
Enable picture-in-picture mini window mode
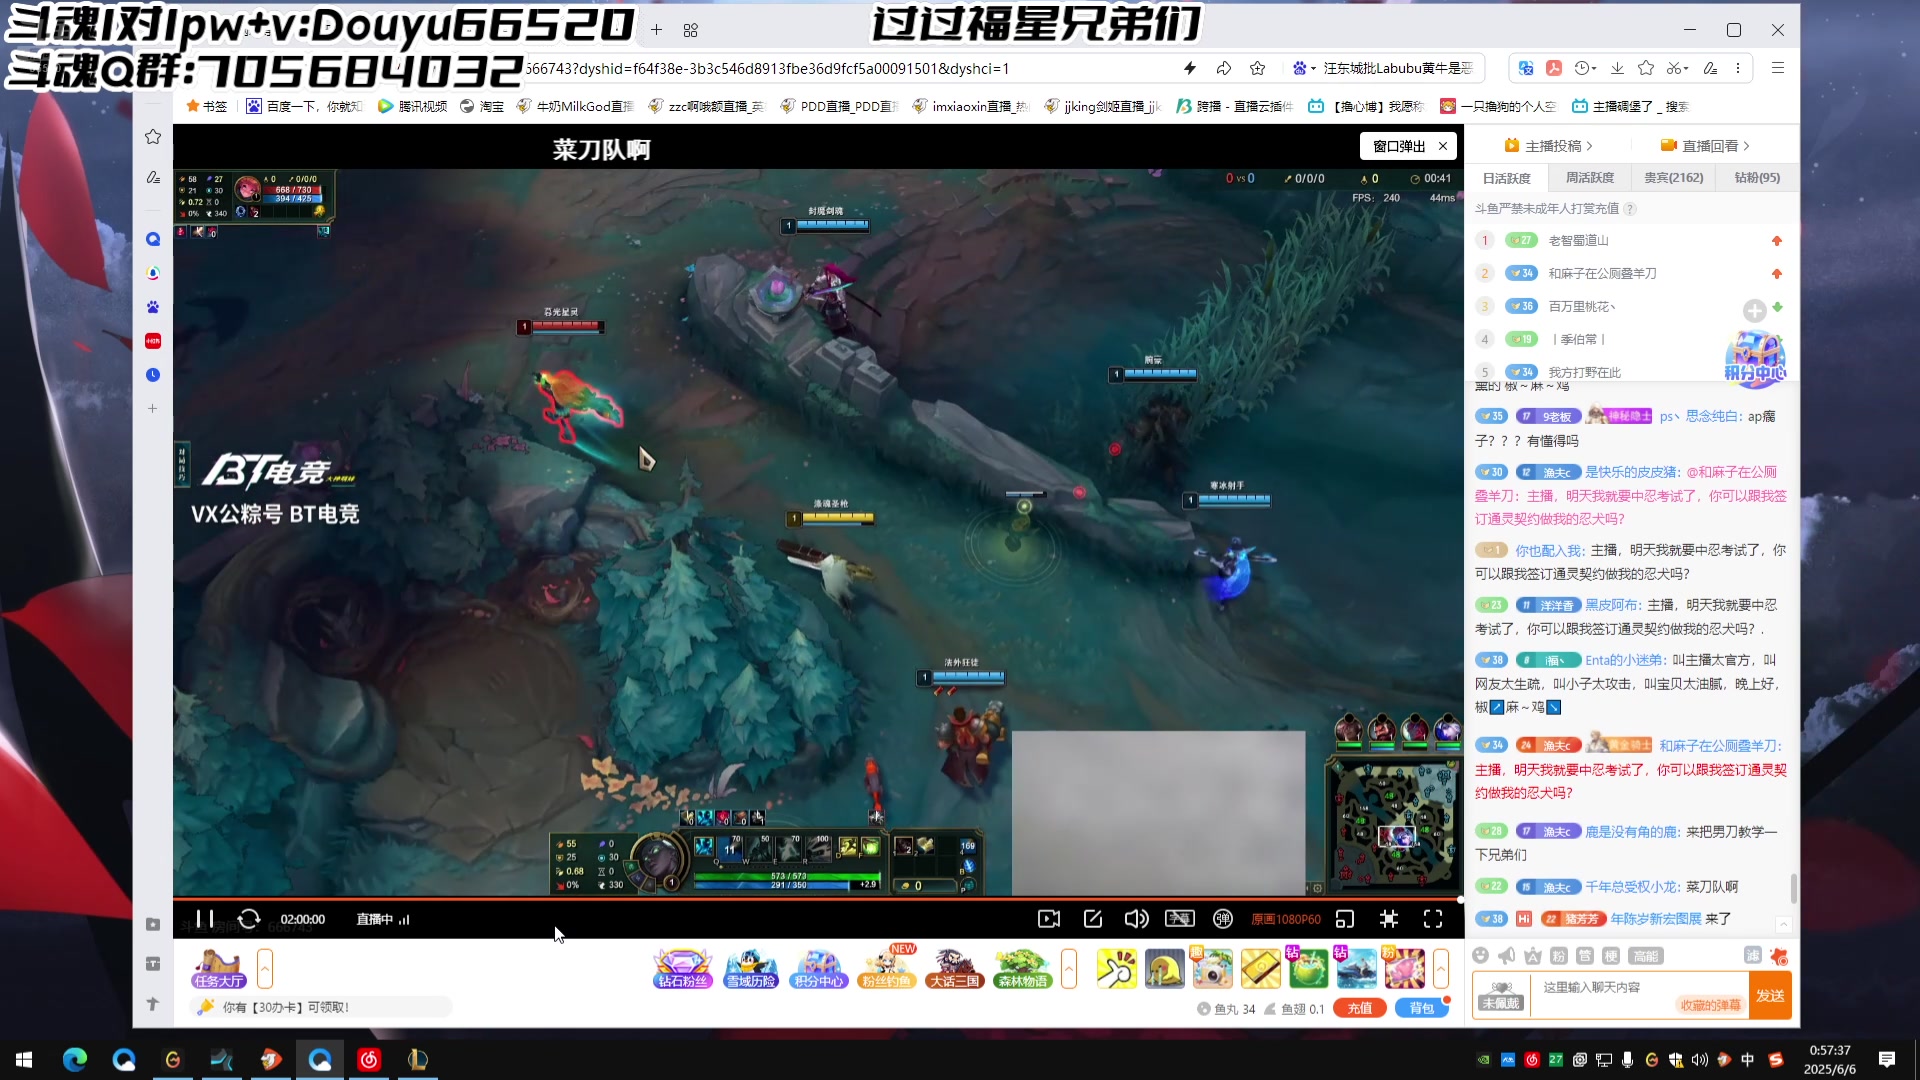click(x=1345, y=919)
